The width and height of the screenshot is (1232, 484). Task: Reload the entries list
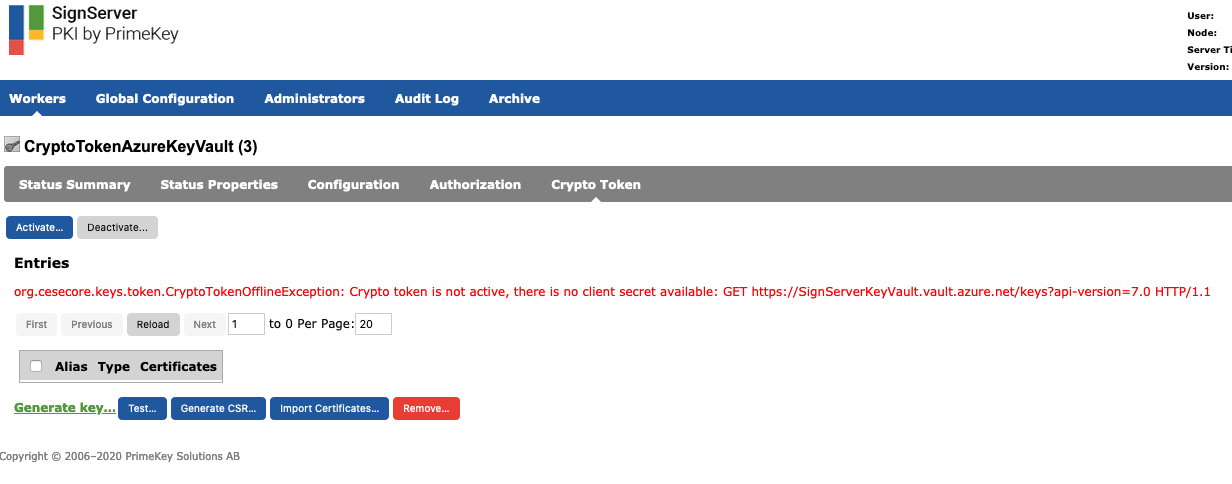153,324
